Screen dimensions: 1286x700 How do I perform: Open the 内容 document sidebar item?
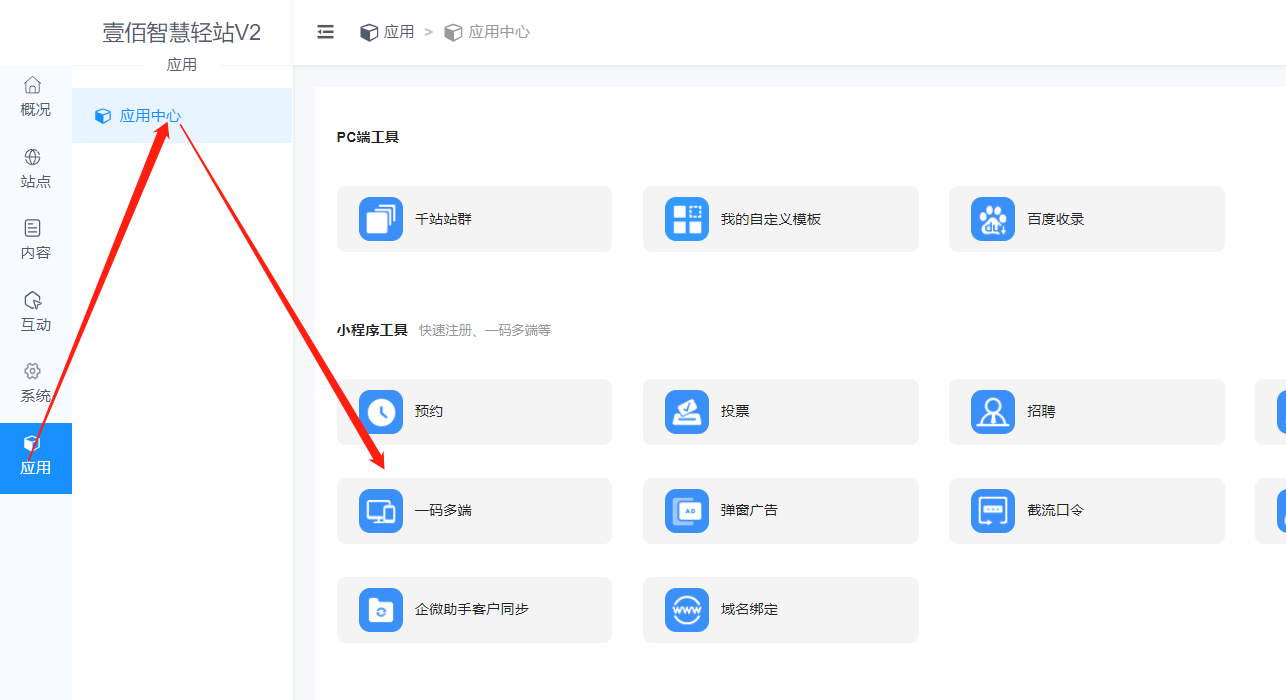pos(36,240)
